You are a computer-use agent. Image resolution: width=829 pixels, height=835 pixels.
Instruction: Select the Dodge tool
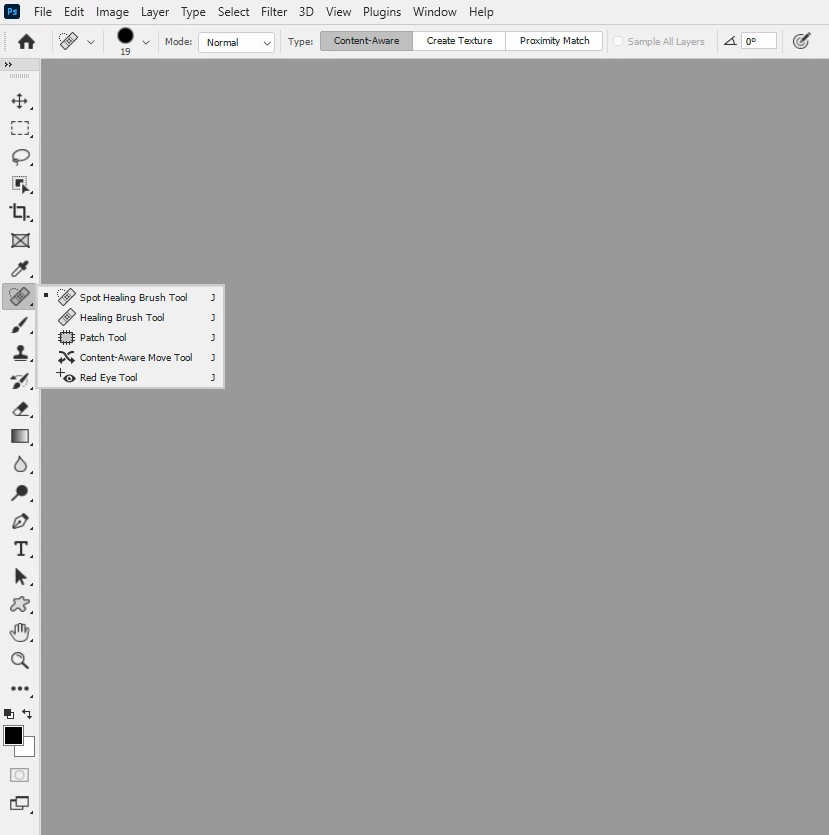(x=20, y=492)
